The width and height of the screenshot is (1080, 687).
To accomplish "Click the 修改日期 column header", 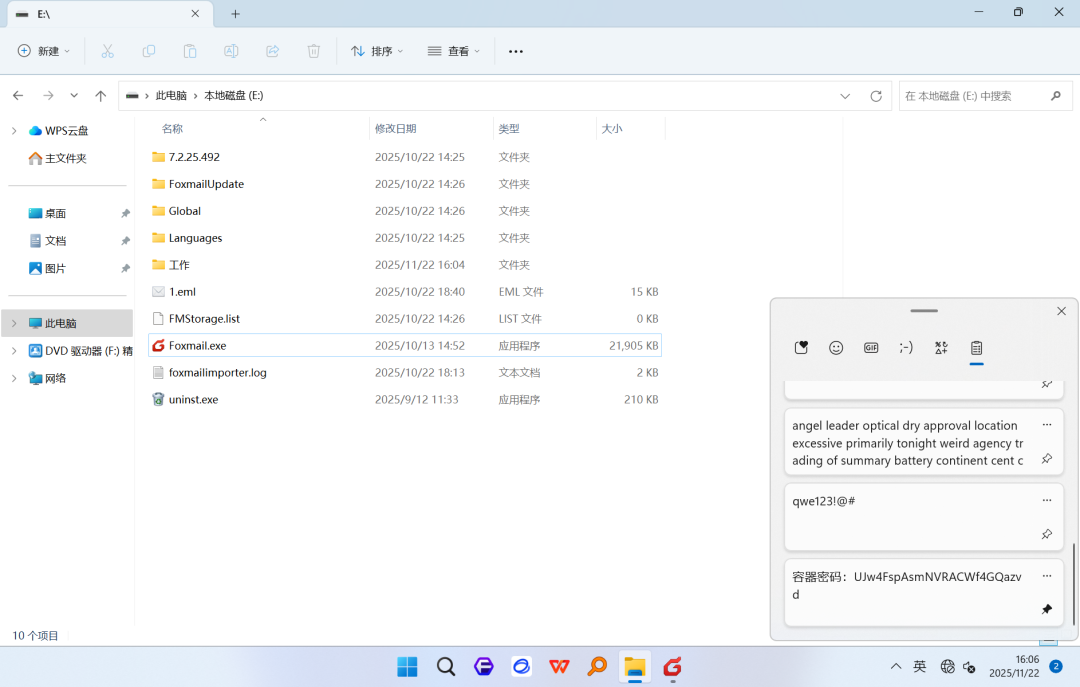I will click(x=395, y=129).
